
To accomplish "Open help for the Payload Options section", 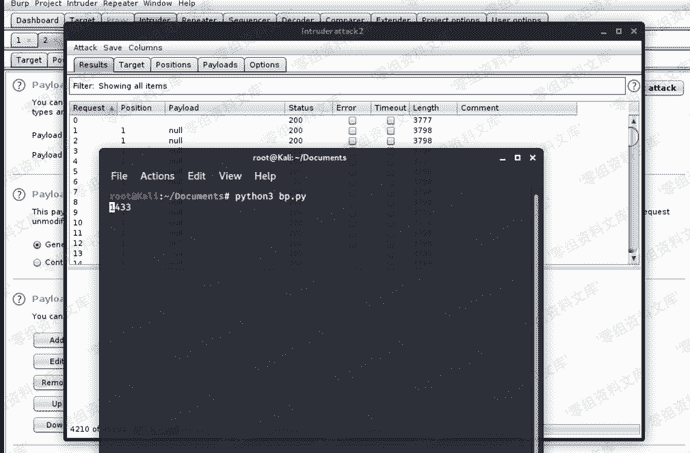I will tap(19, 195).
